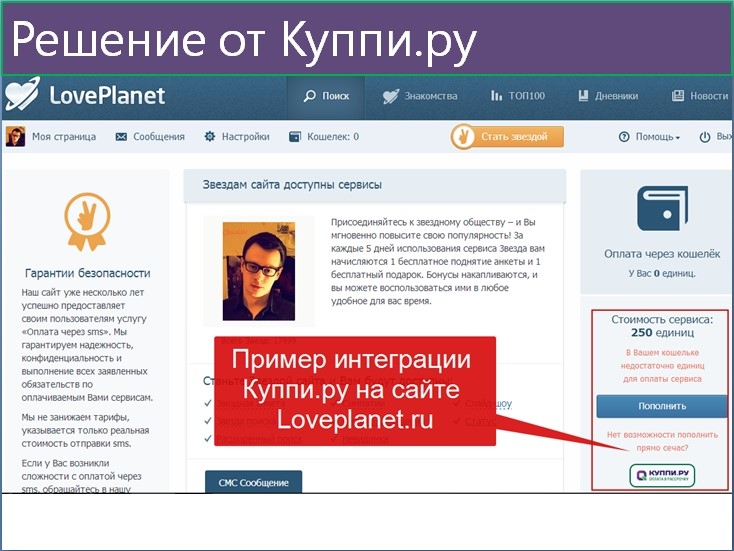Click the wallet icon beside Кошелек
Viewport: 734px width, 551px height.
pyautogui.click(x=295, y=137)
